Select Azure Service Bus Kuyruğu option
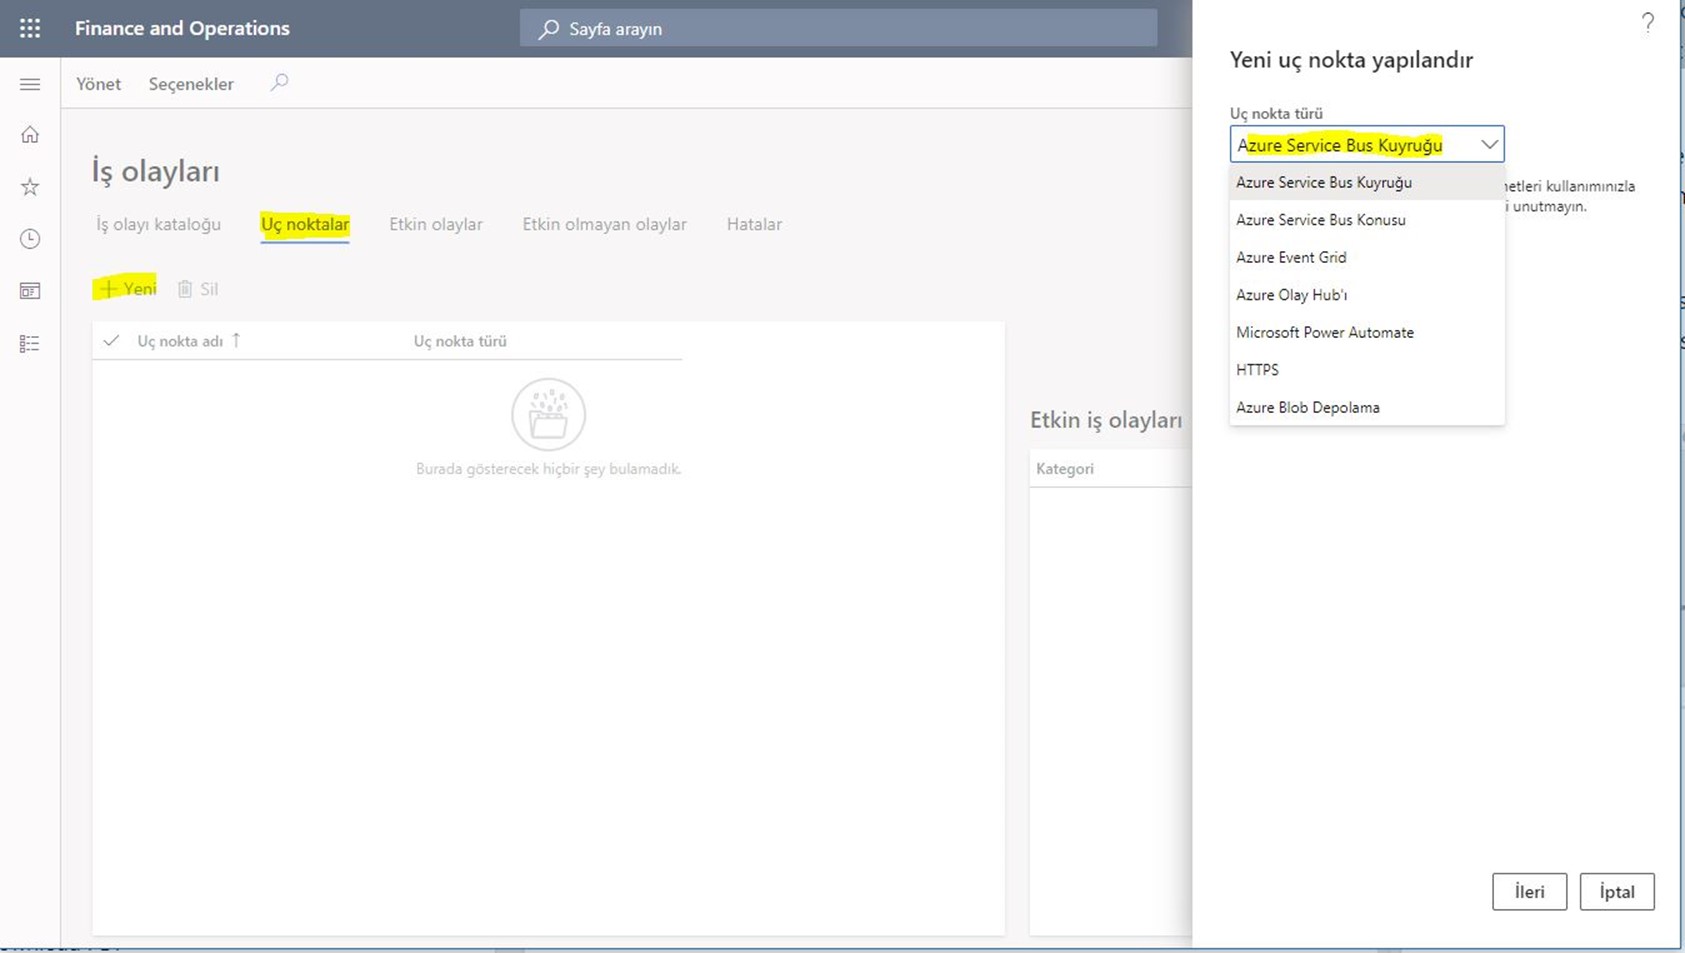 pos(1367,182)
